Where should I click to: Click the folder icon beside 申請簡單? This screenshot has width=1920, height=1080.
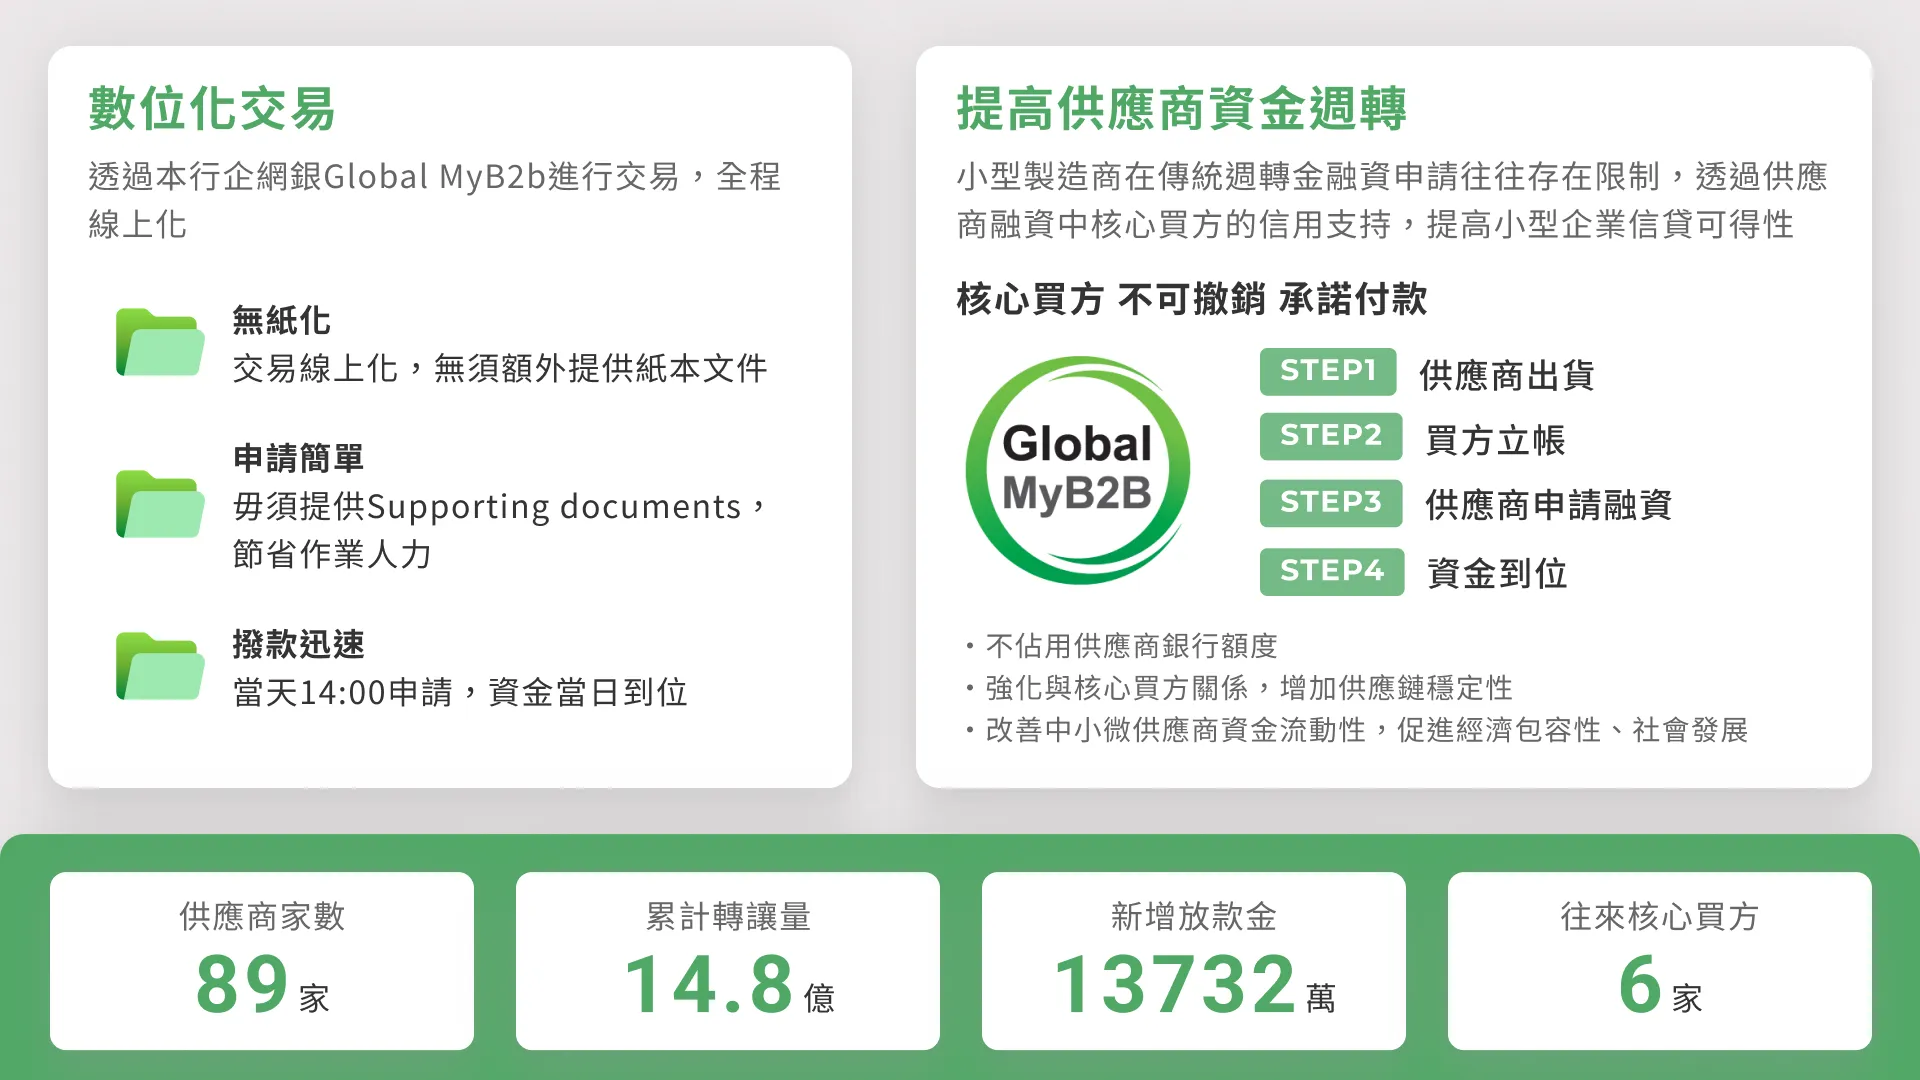(x=160, y=504)
